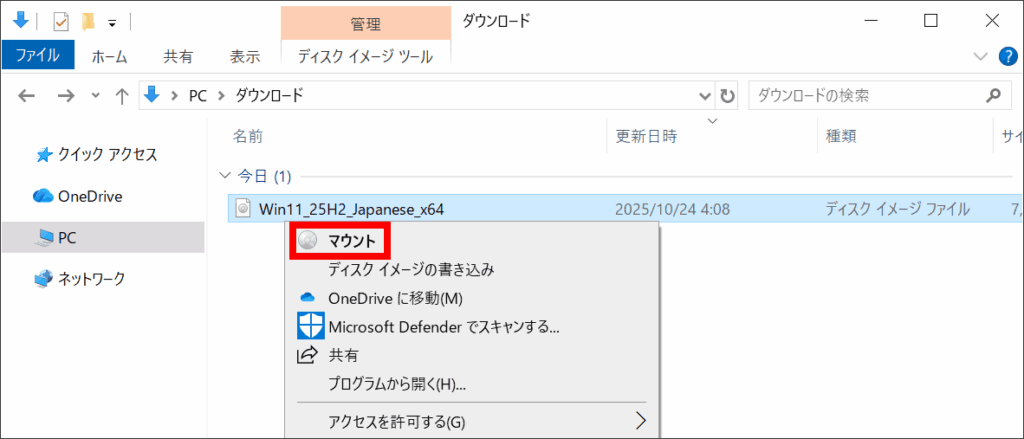The image size is (1024, 439).
Task: Select ディスク イメージの書き込み menu entry
Action: (x=411, y=269)
